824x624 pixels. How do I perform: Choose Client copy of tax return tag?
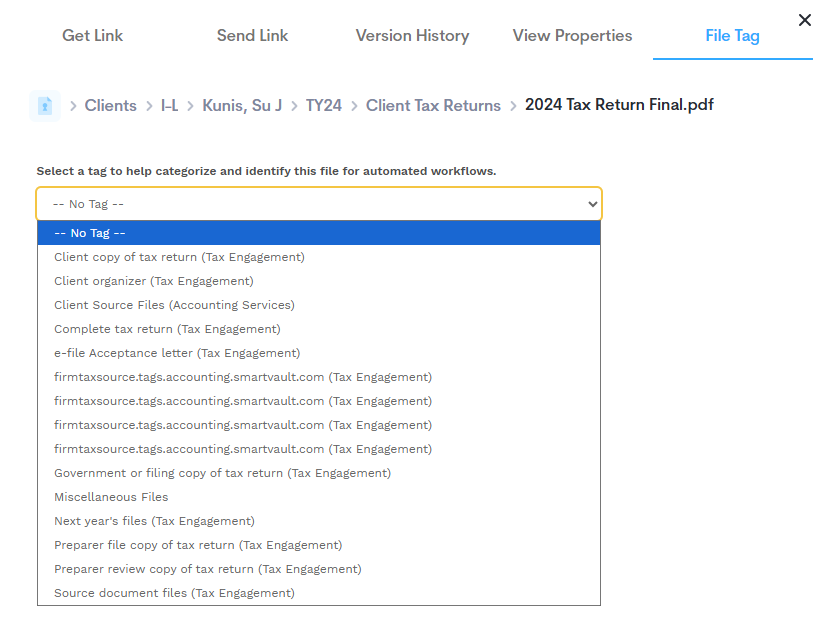point(179,257)
